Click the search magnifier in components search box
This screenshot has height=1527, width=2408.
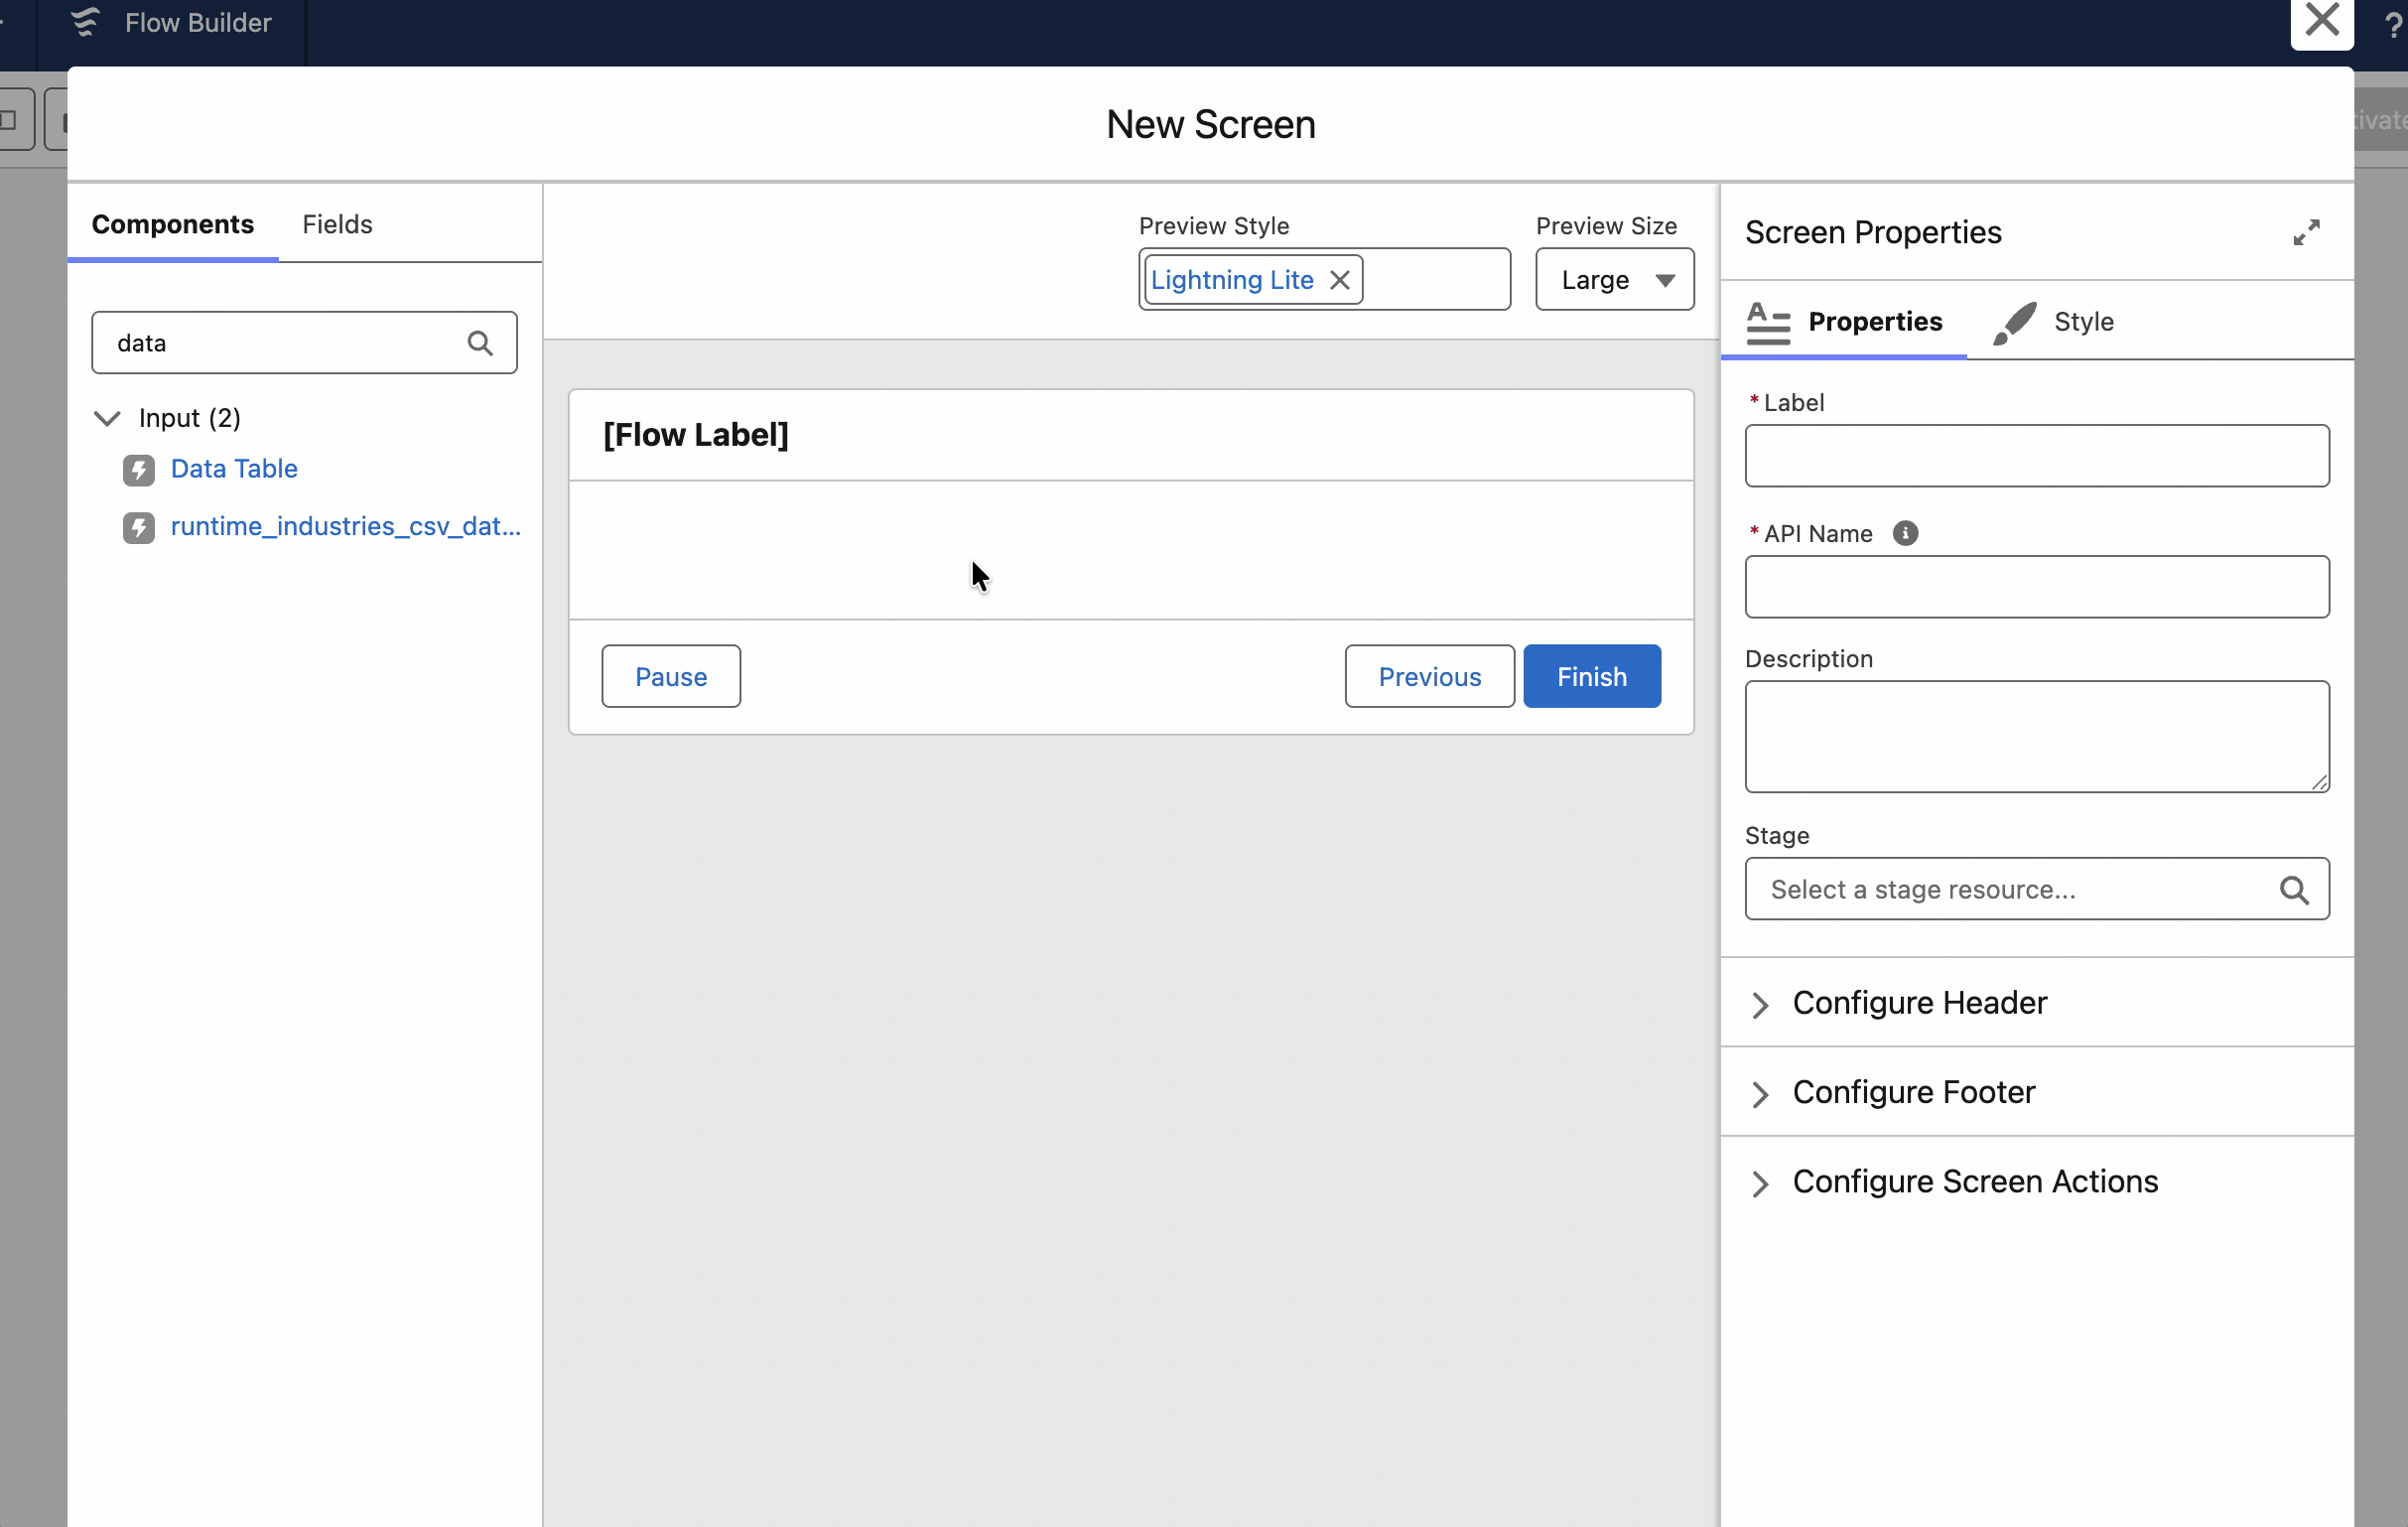coord(480,343)
